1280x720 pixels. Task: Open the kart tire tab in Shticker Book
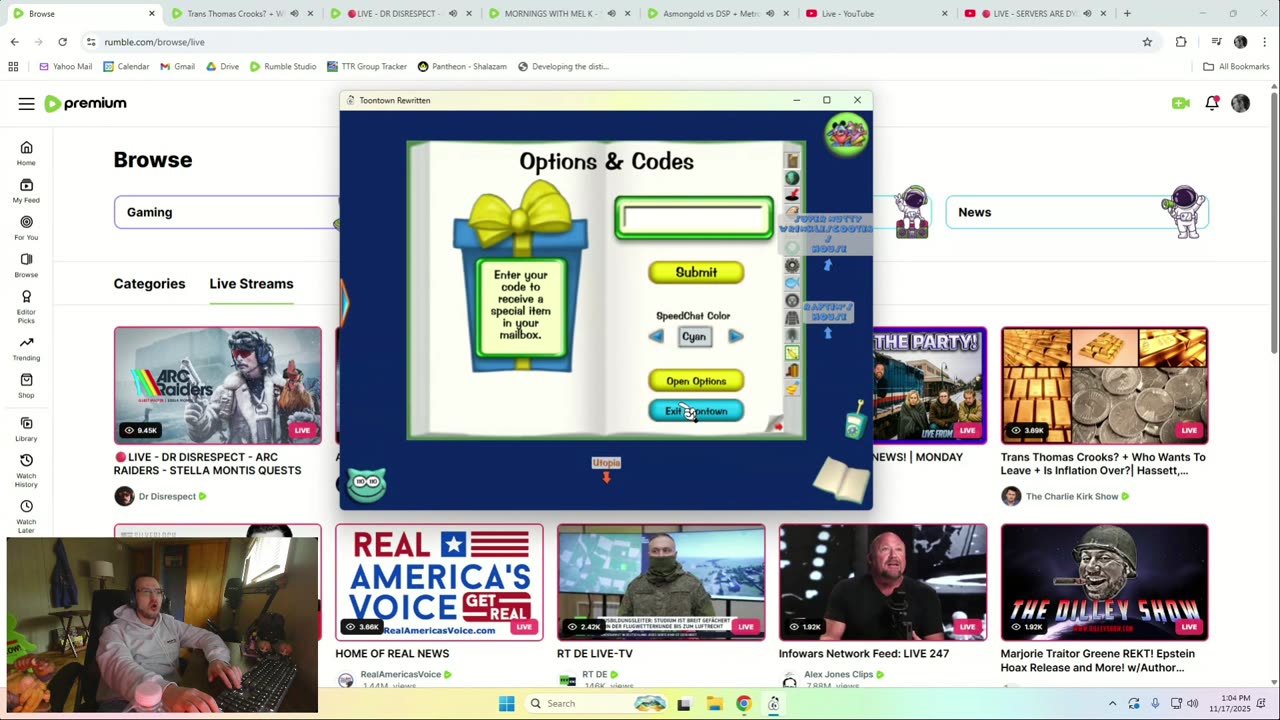(x=792, y=300)
